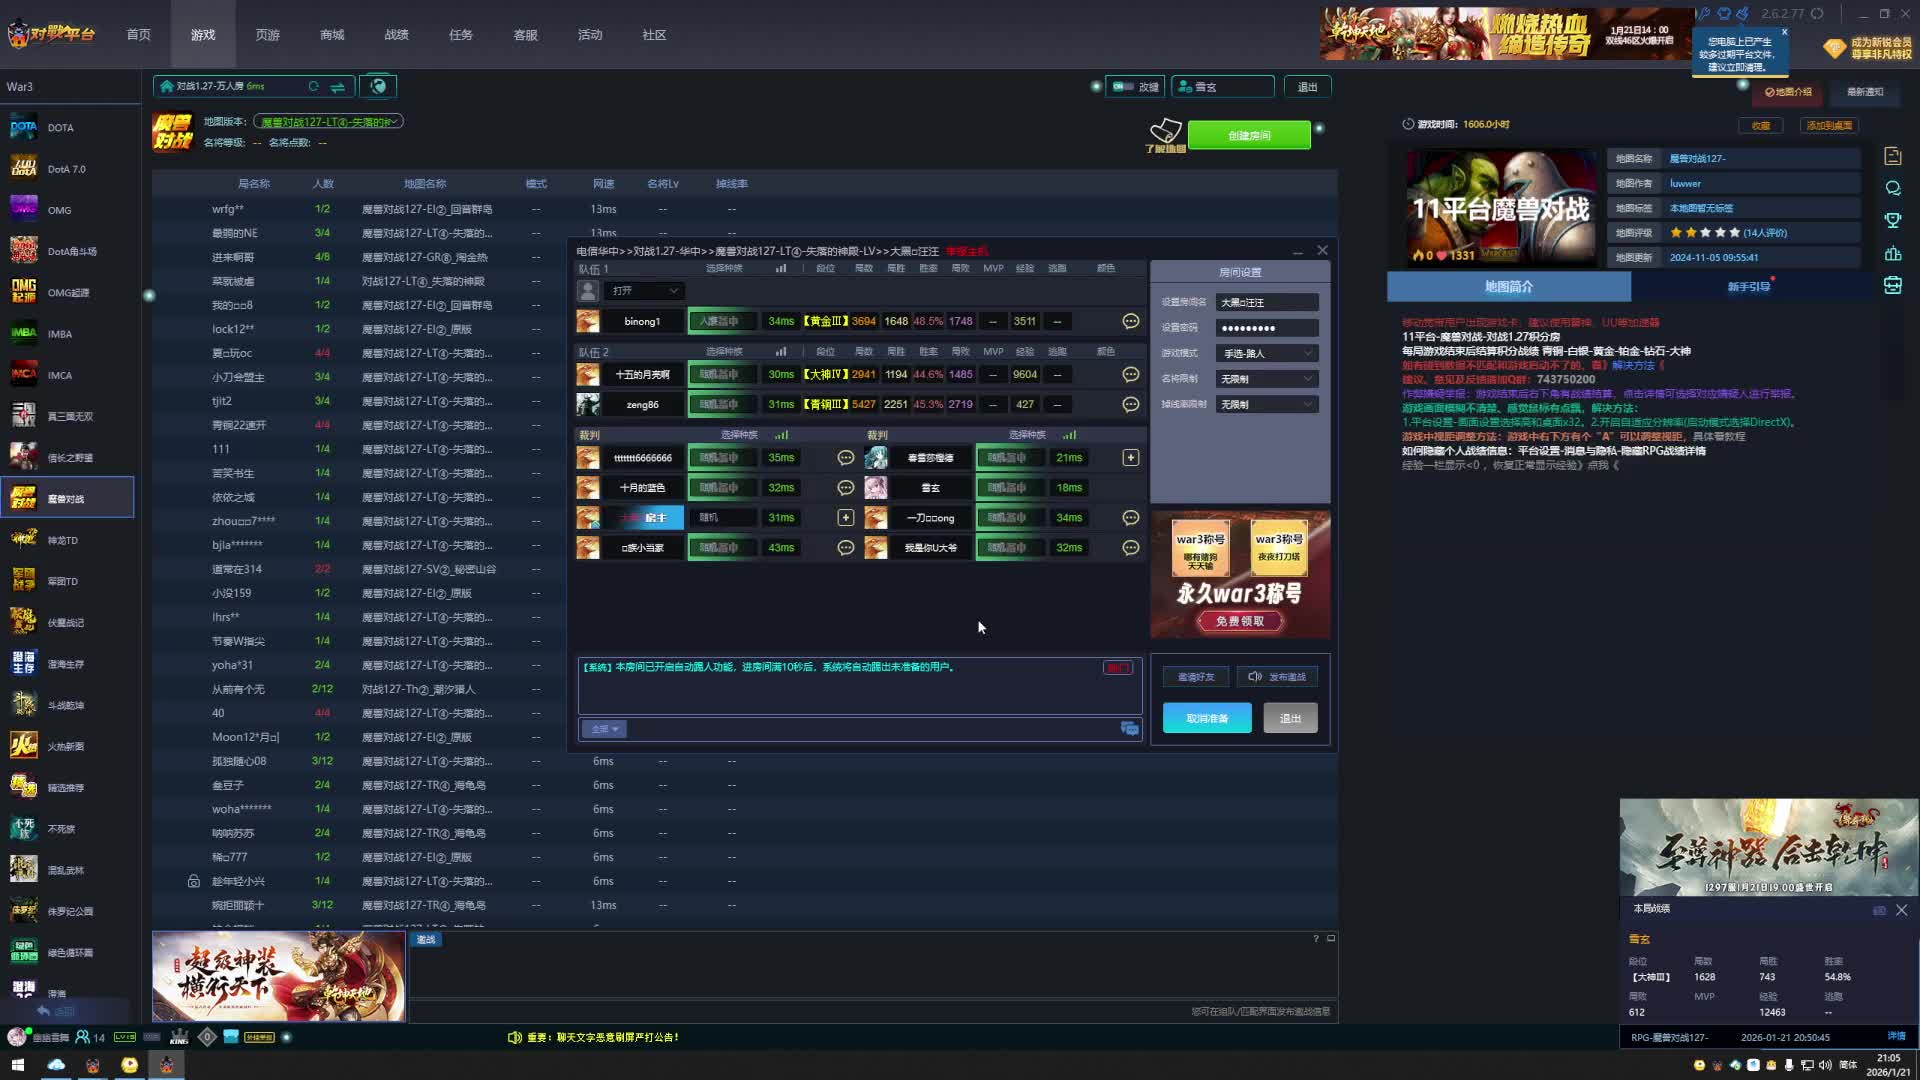Click the leaderboard podium icon in the right sidebar
The image size is (1920, 1080).
click(x=1892, y=253)
